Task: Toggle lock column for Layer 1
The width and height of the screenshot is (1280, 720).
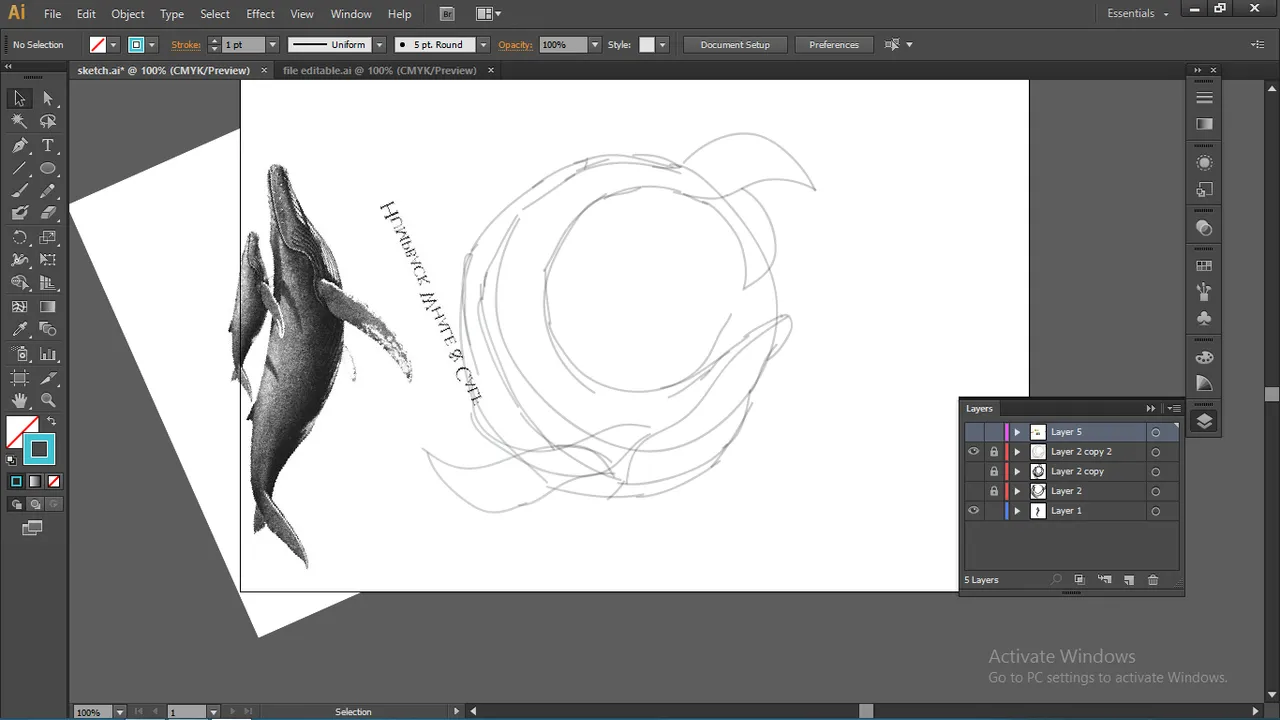Action: point(994,511)
